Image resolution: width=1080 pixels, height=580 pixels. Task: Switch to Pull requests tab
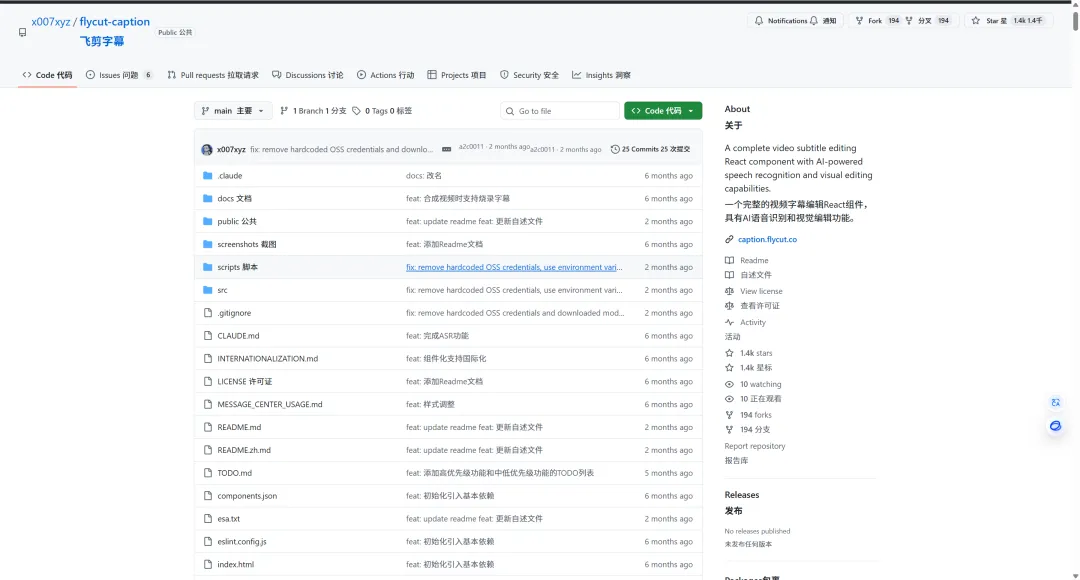[x=213, y=75]
